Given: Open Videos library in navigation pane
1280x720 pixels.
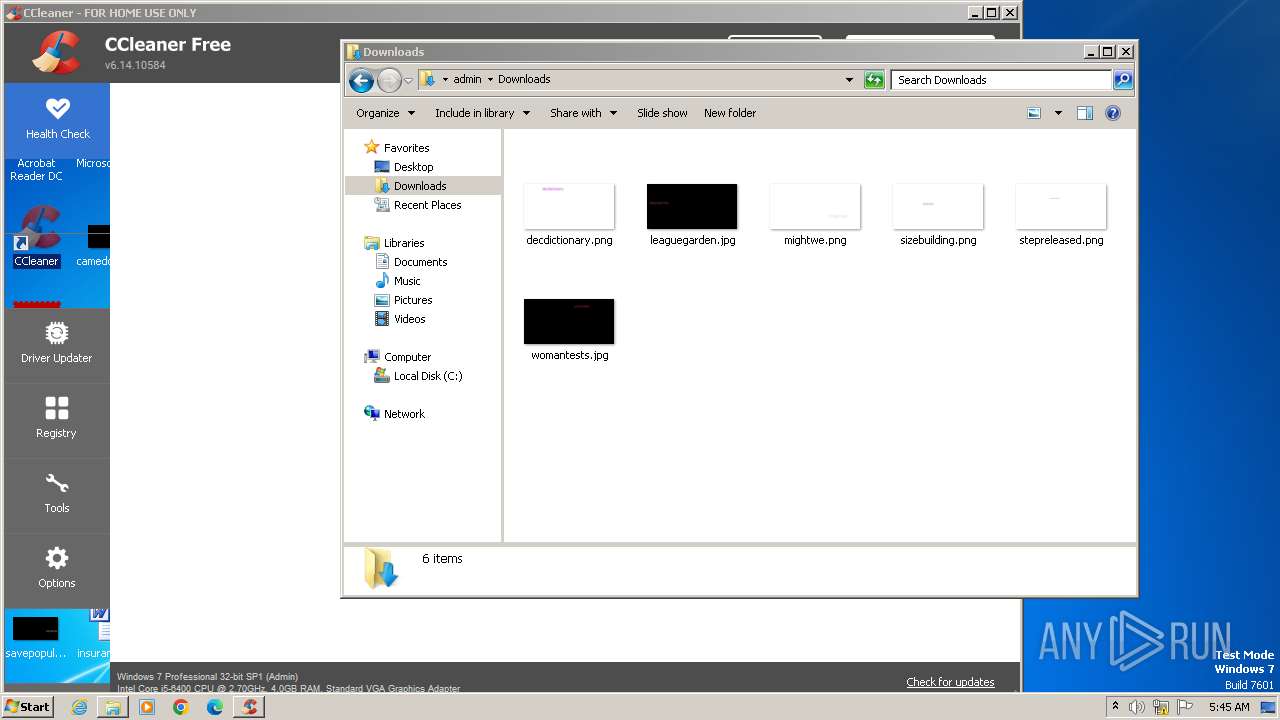Looking at the screenshot, I should click(x=409, y=319).
